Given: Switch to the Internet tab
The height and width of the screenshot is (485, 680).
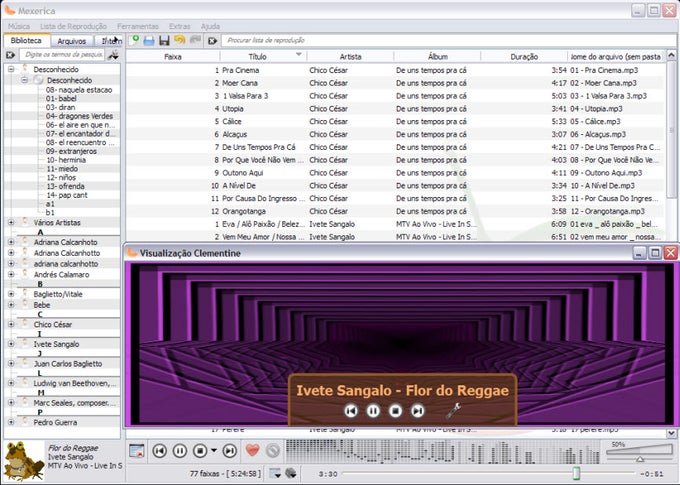Looking at the screenshot, I should [110, 41].
